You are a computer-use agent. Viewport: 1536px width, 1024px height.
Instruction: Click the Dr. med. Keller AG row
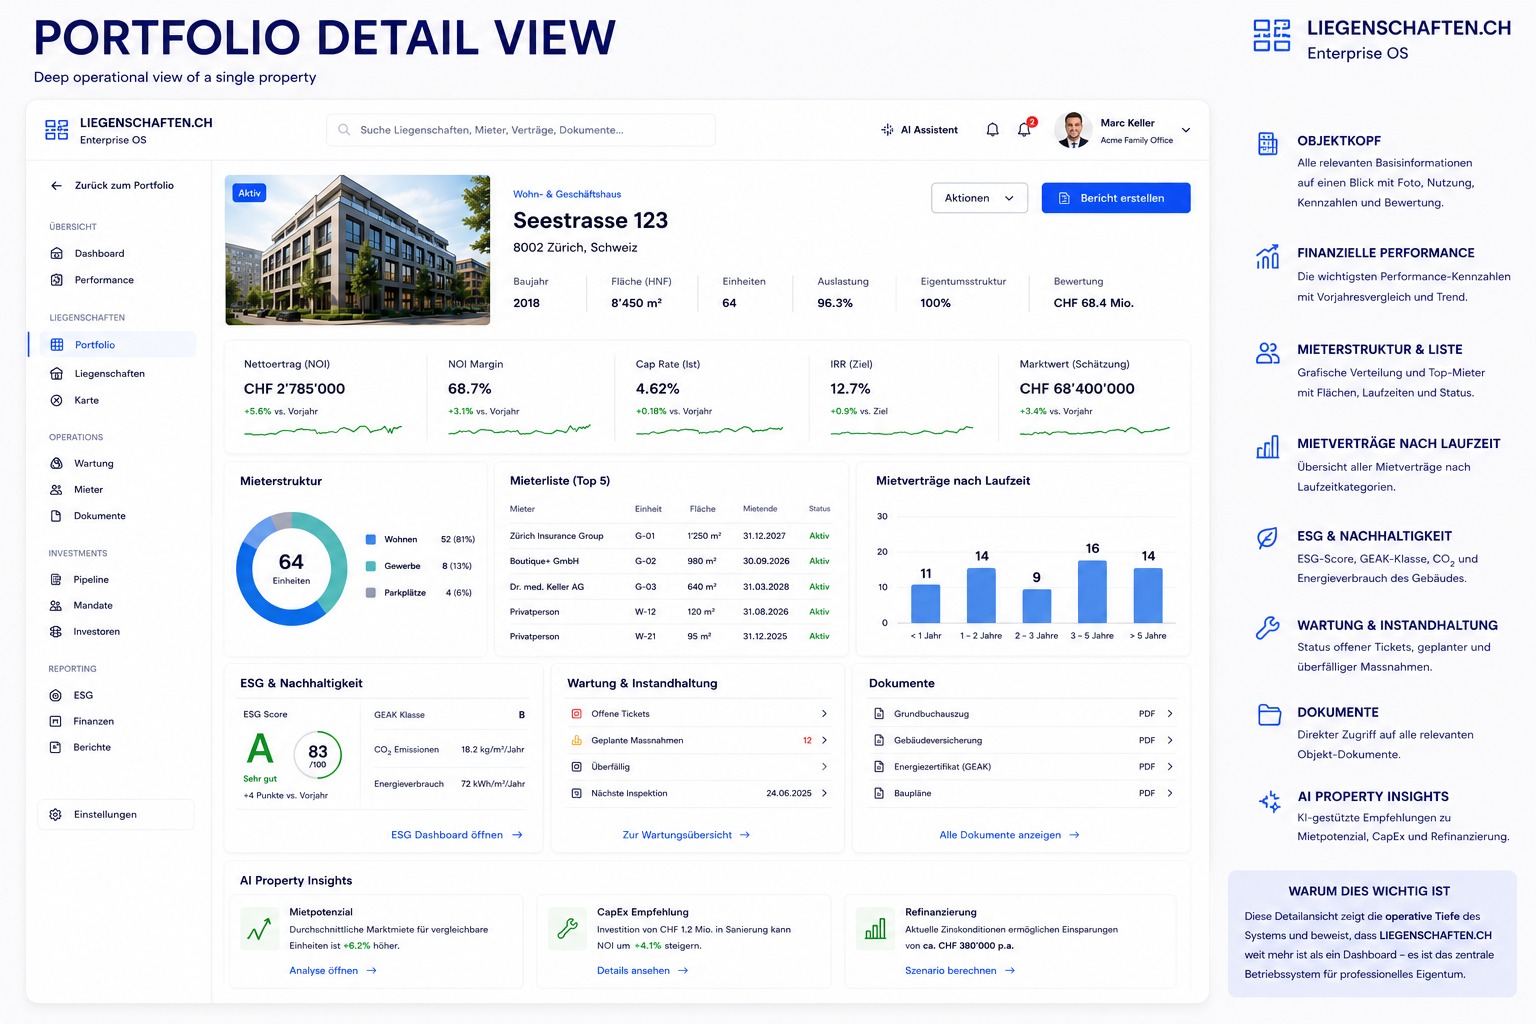(x=670, y=587)
